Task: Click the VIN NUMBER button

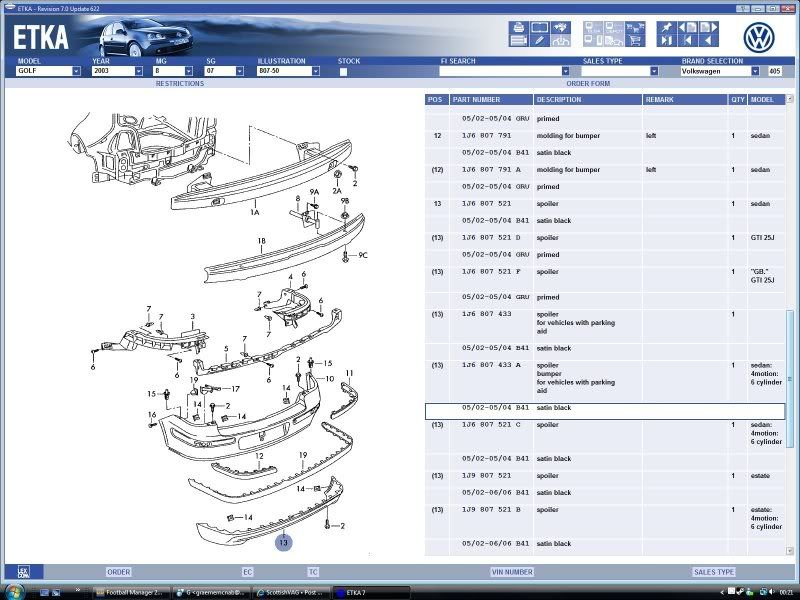Action: tap(512, 572)
